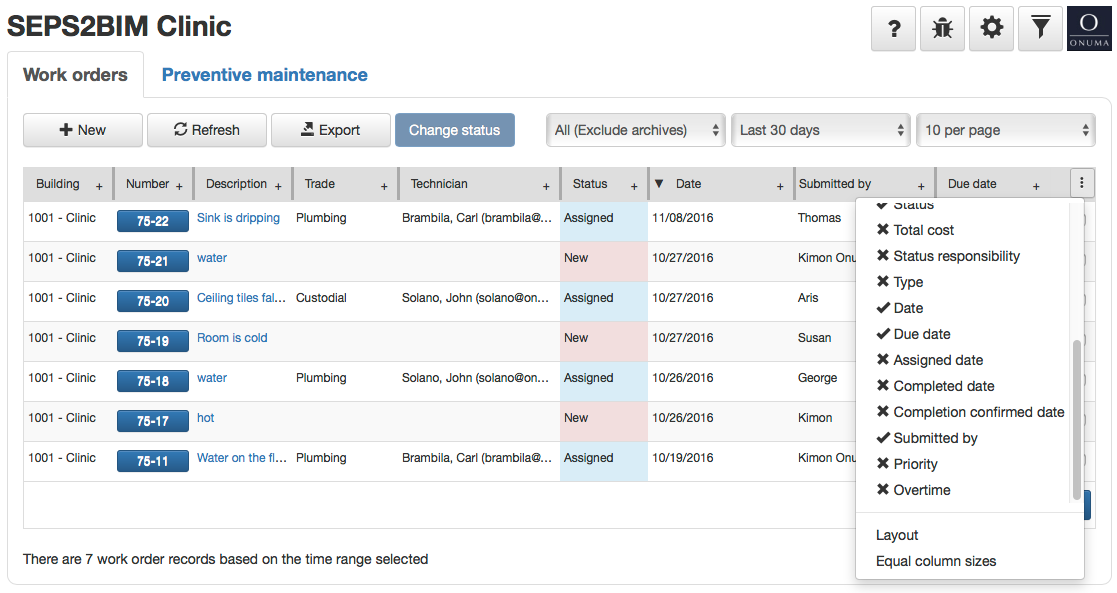This screenshot has height=593, width=1117.
Task: Switch to Preventive maintenance tab
Action: (x=265, y=75)
